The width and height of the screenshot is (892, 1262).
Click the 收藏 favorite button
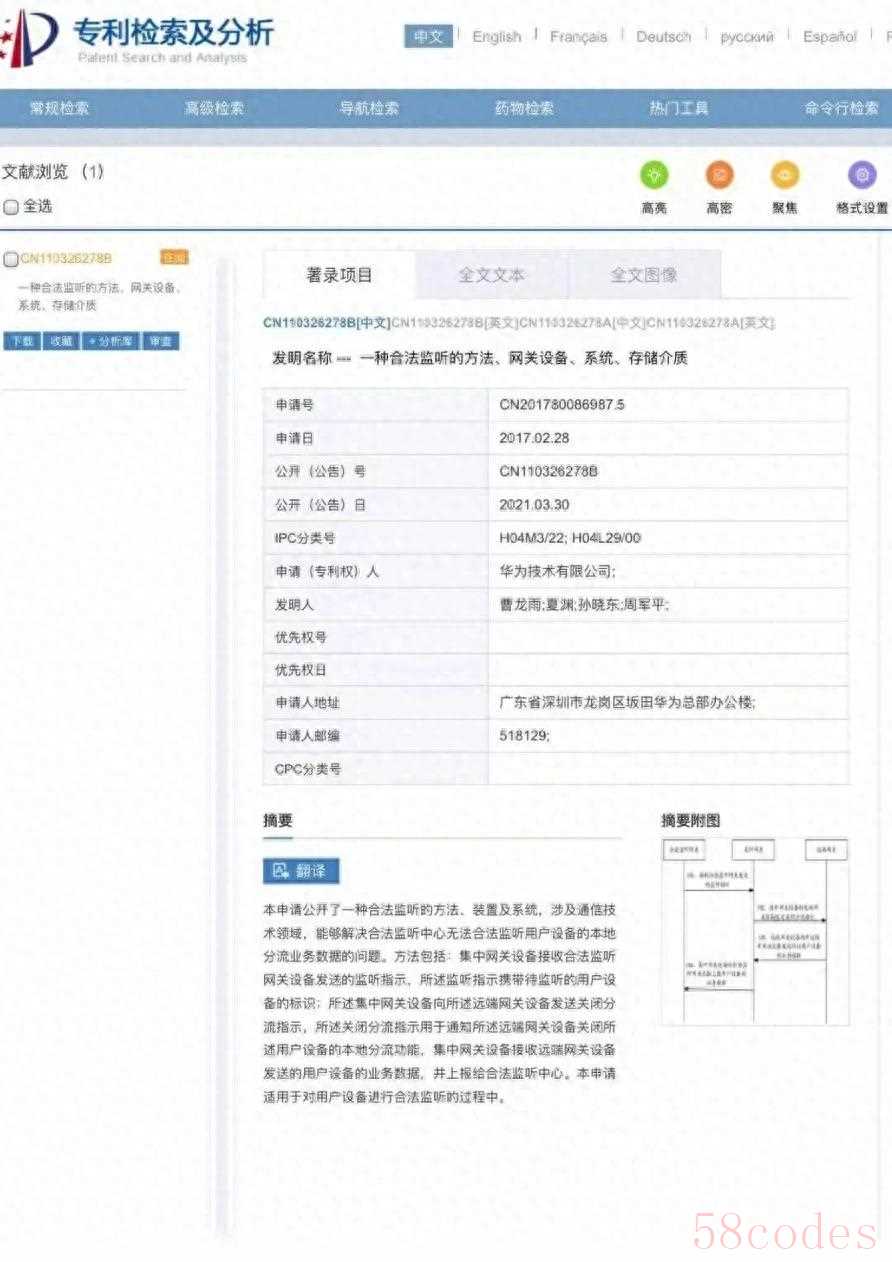point(60,341)
